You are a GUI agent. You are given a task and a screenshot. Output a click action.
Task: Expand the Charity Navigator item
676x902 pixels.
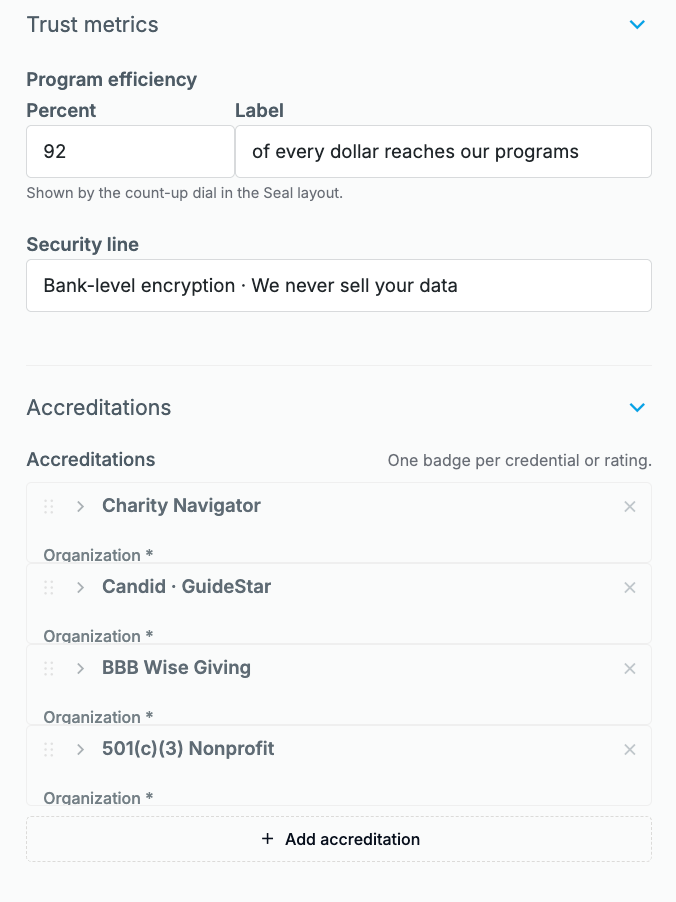pos(81,506)
